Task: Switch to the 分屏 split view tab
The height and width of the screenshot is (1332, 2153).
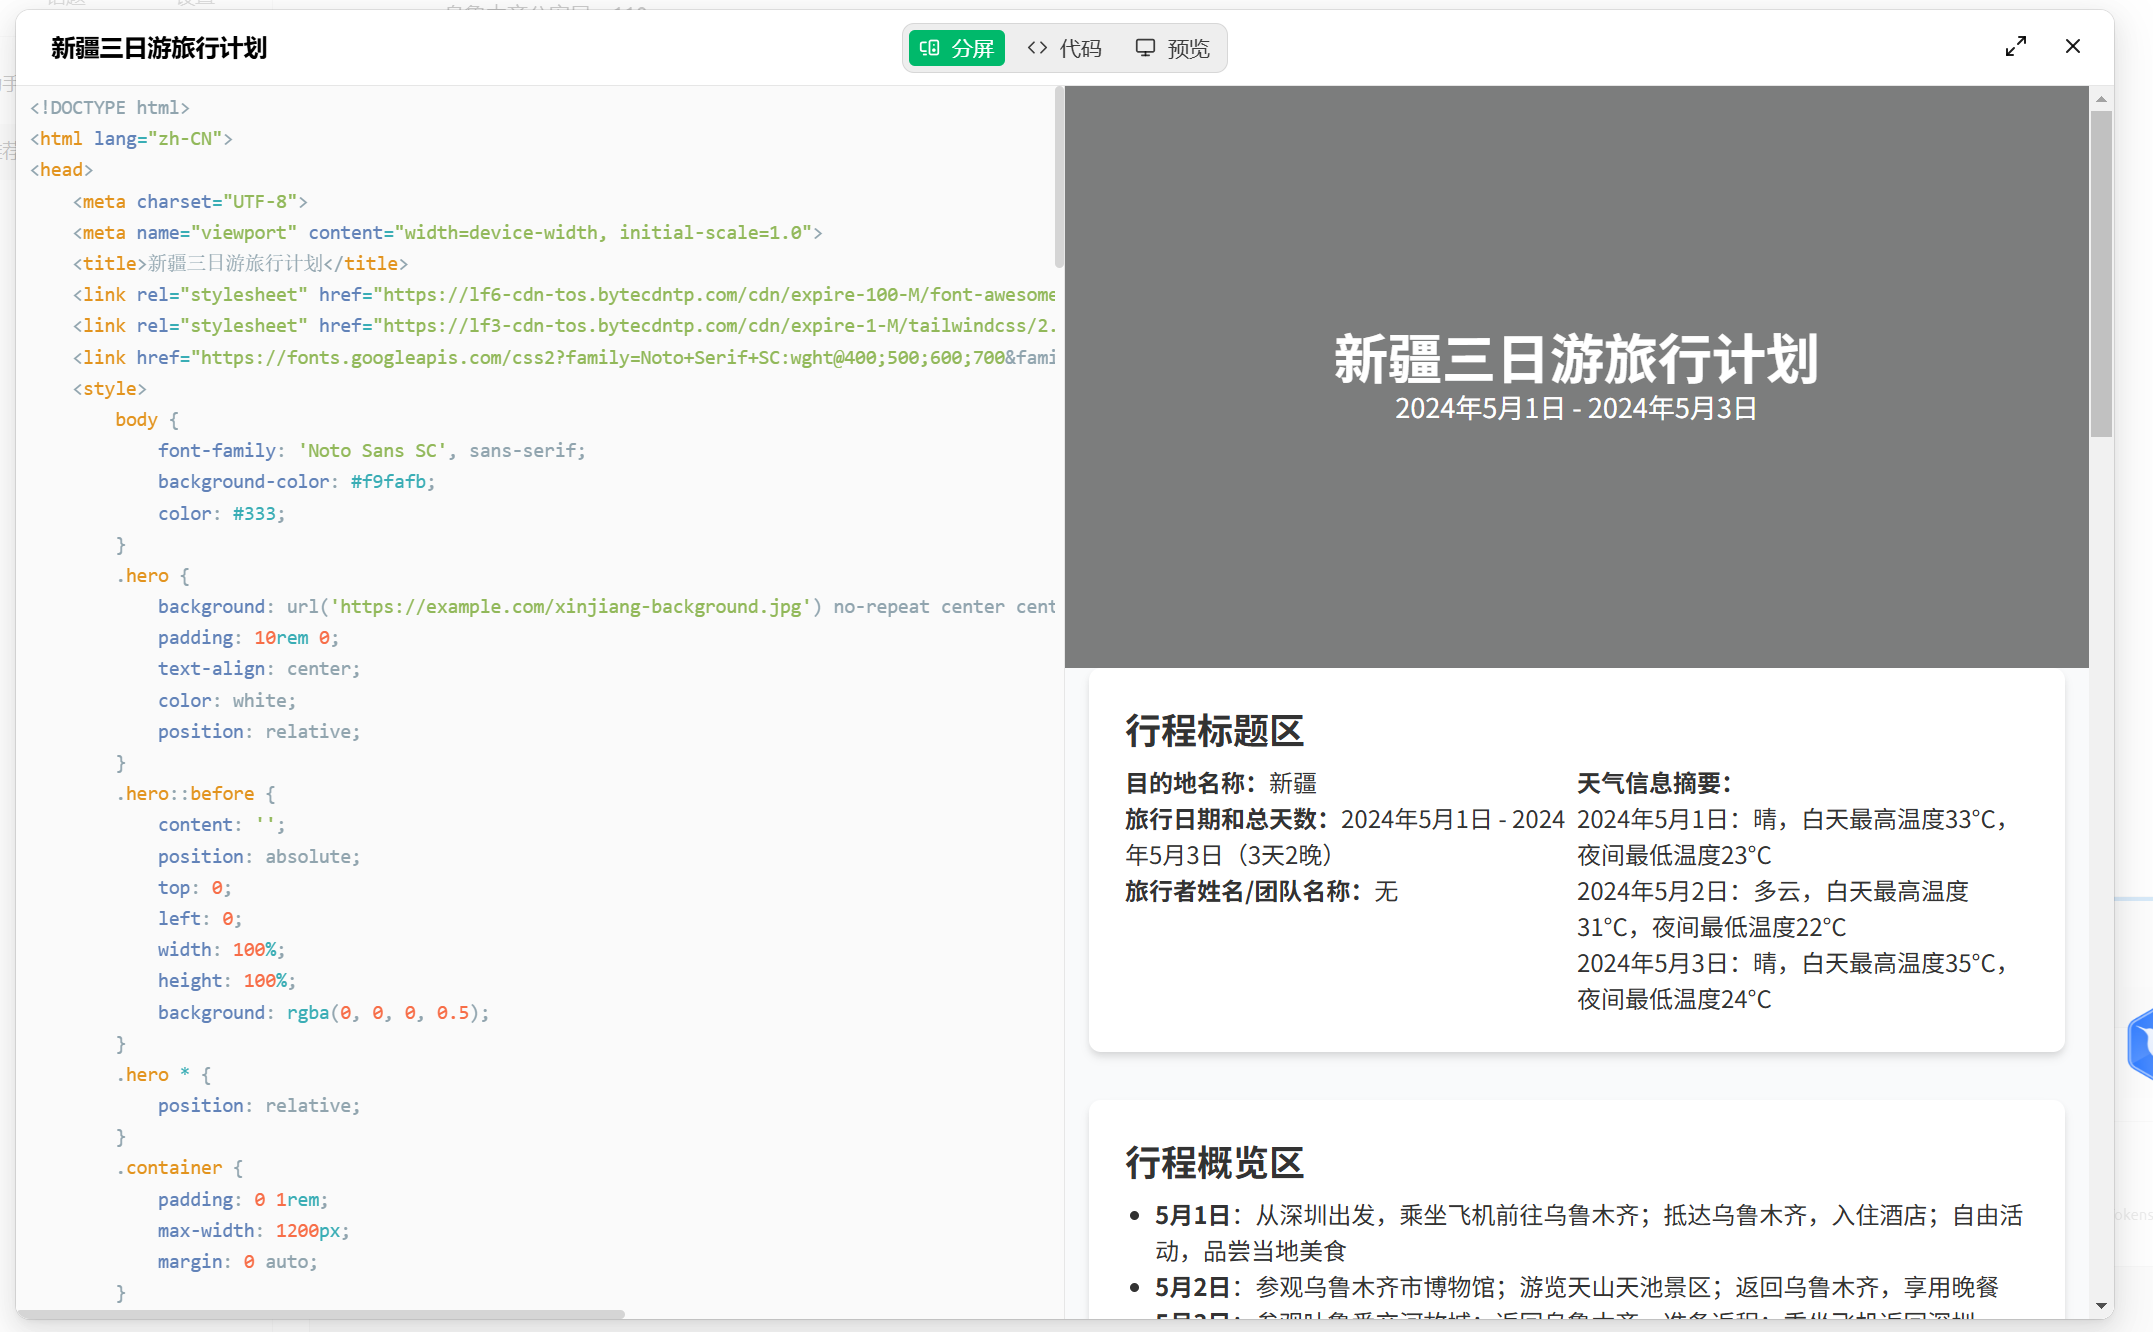Action: 956,48
